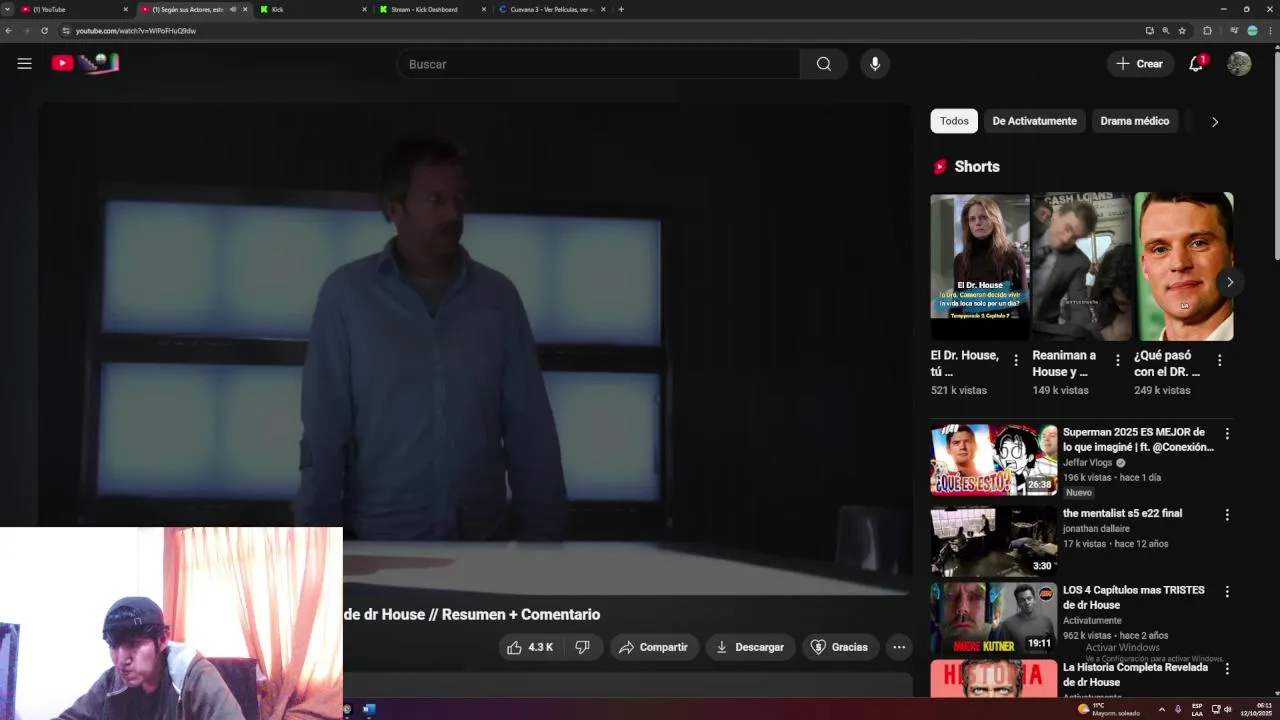The width and height of the screenshot is (1280, 720).
Task: Click the Descargar button
Action: point(750,647)
